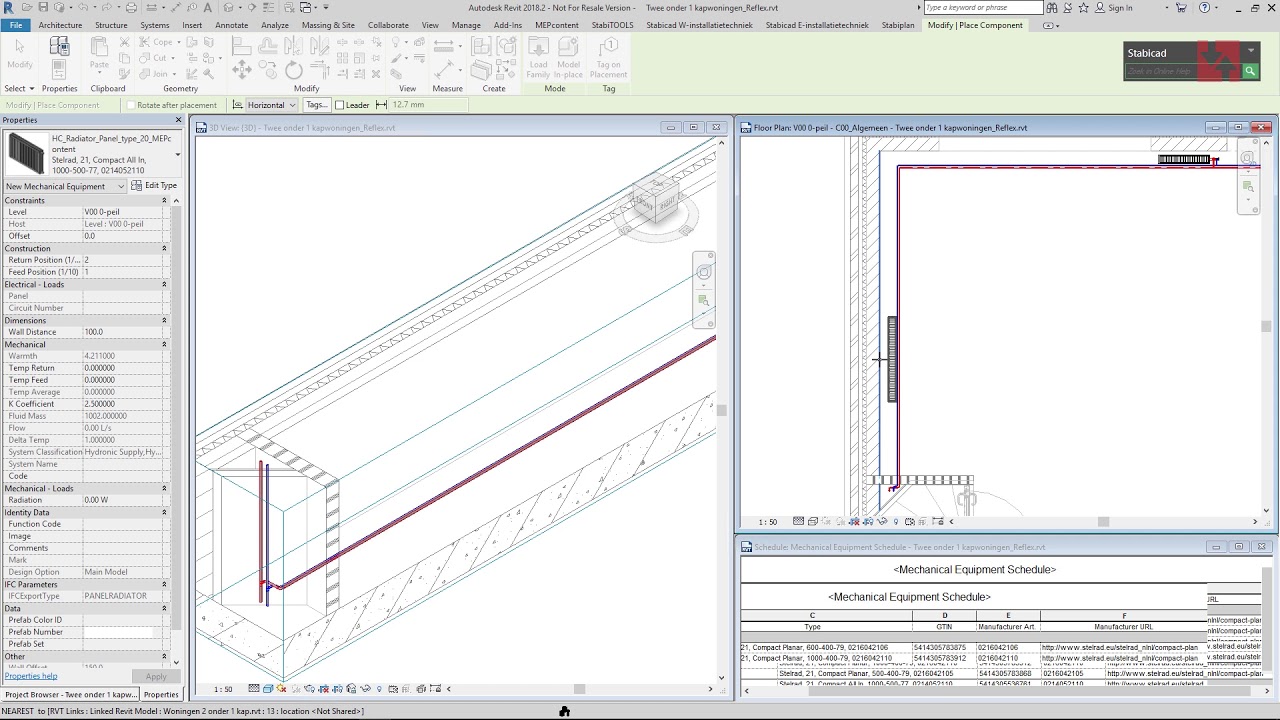Switch to the Systems ribbon tab

tap(155, 25)
